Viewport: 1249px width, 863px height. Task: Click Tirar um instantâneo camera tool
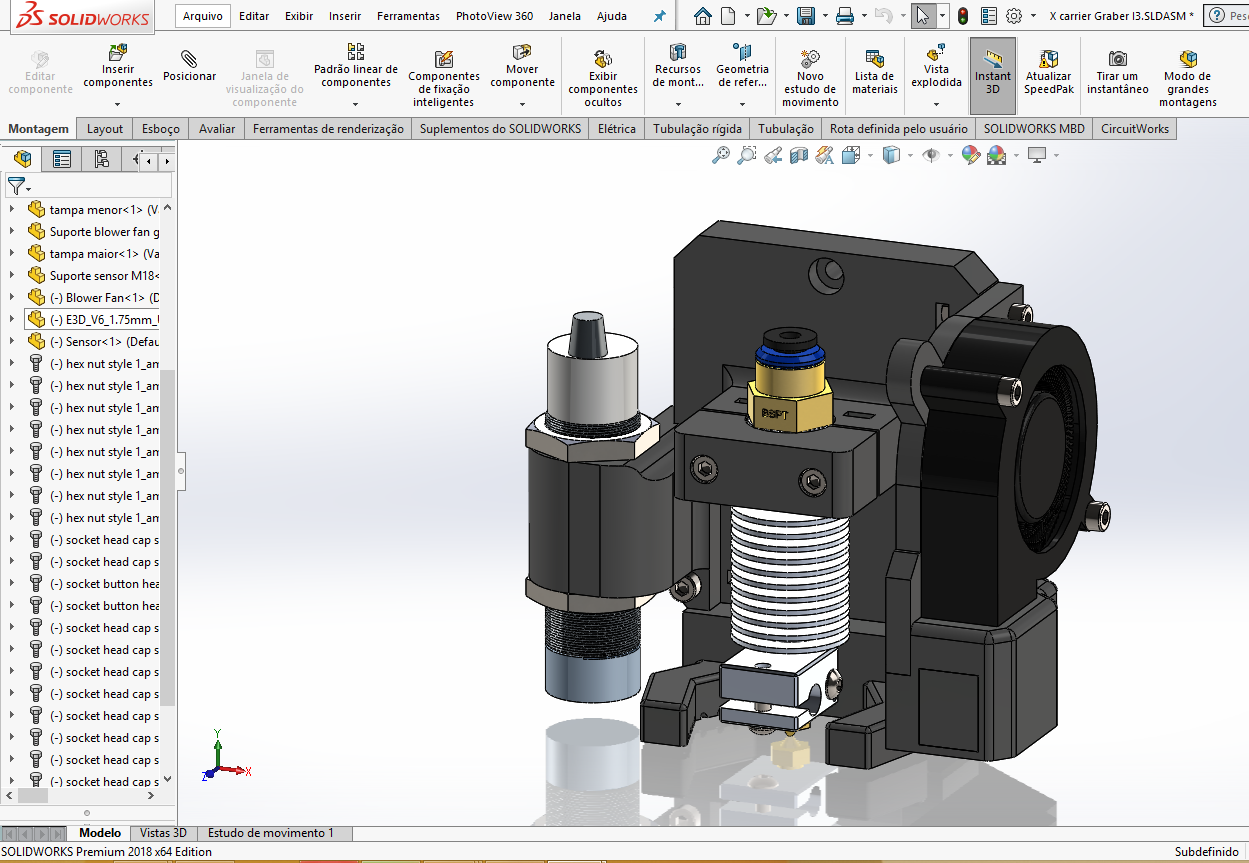[x=1117, y=72]
